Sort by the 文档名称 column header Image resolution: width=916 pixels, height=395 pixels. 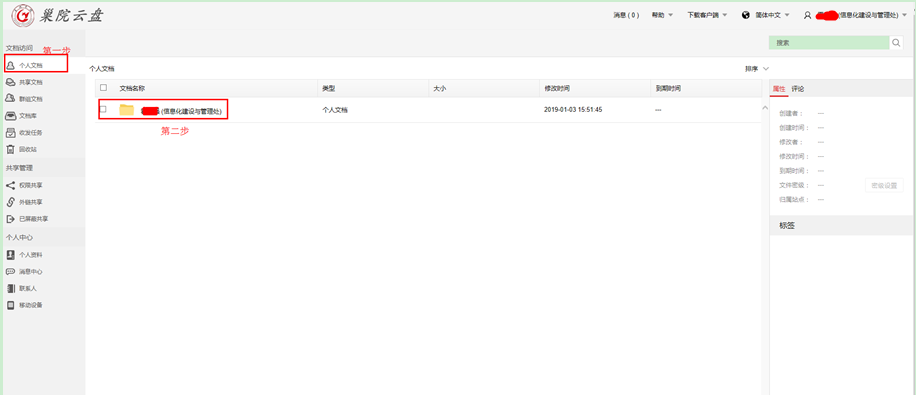[x=132, y=88]
